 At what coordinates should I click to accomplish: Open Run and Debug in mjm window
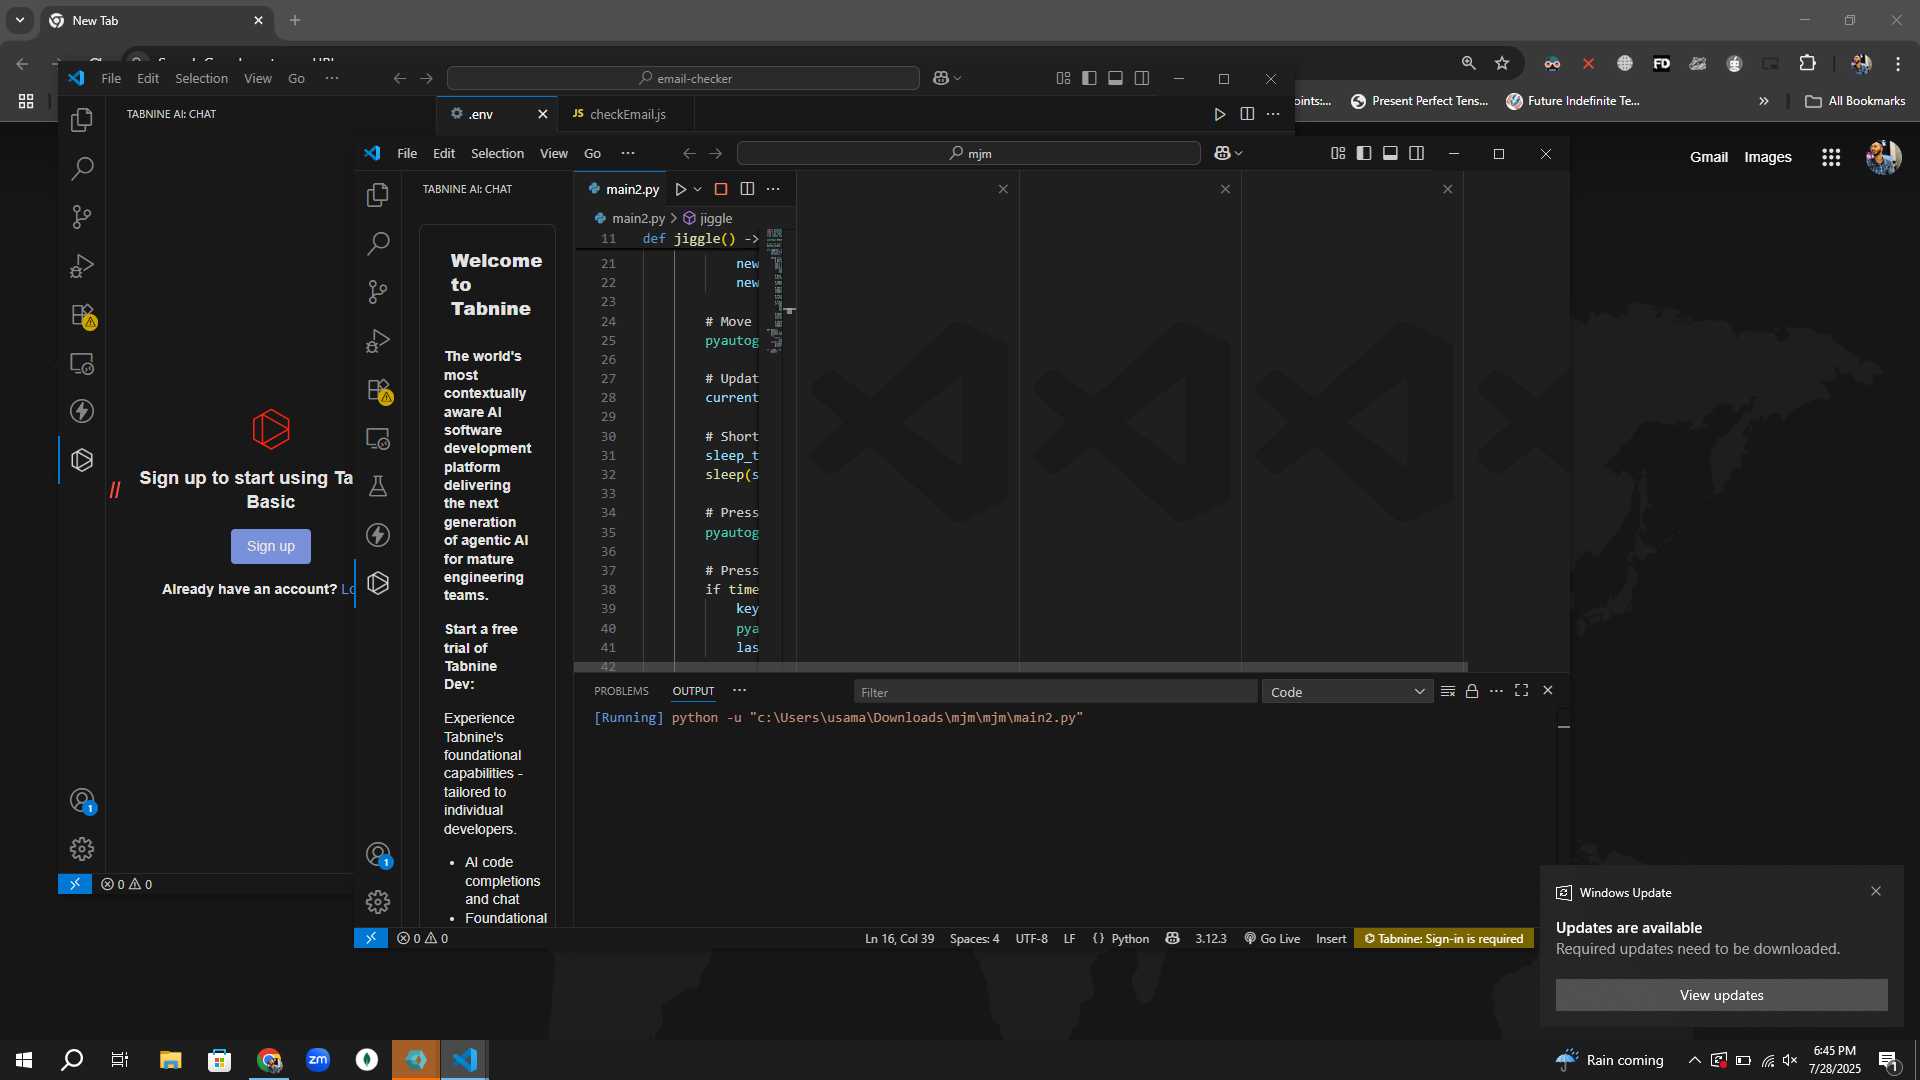(x=378, y=341)
